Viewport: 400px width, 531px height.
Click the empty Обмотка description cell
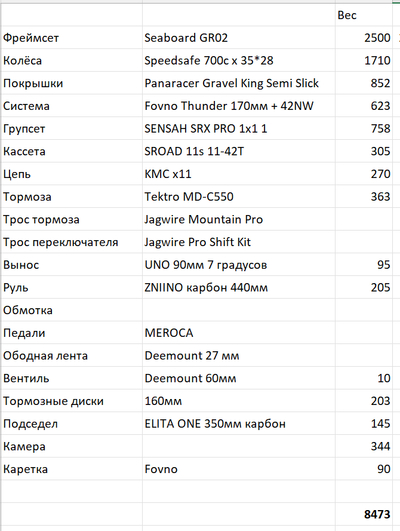coord(239,310)
